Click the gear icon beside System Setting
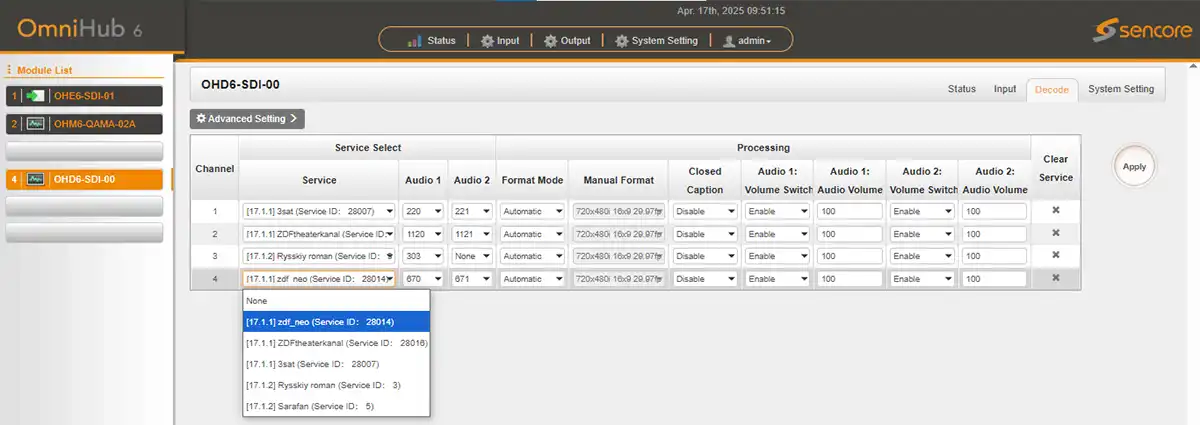Screen dimensions: 1200x425 click(622, 41)
